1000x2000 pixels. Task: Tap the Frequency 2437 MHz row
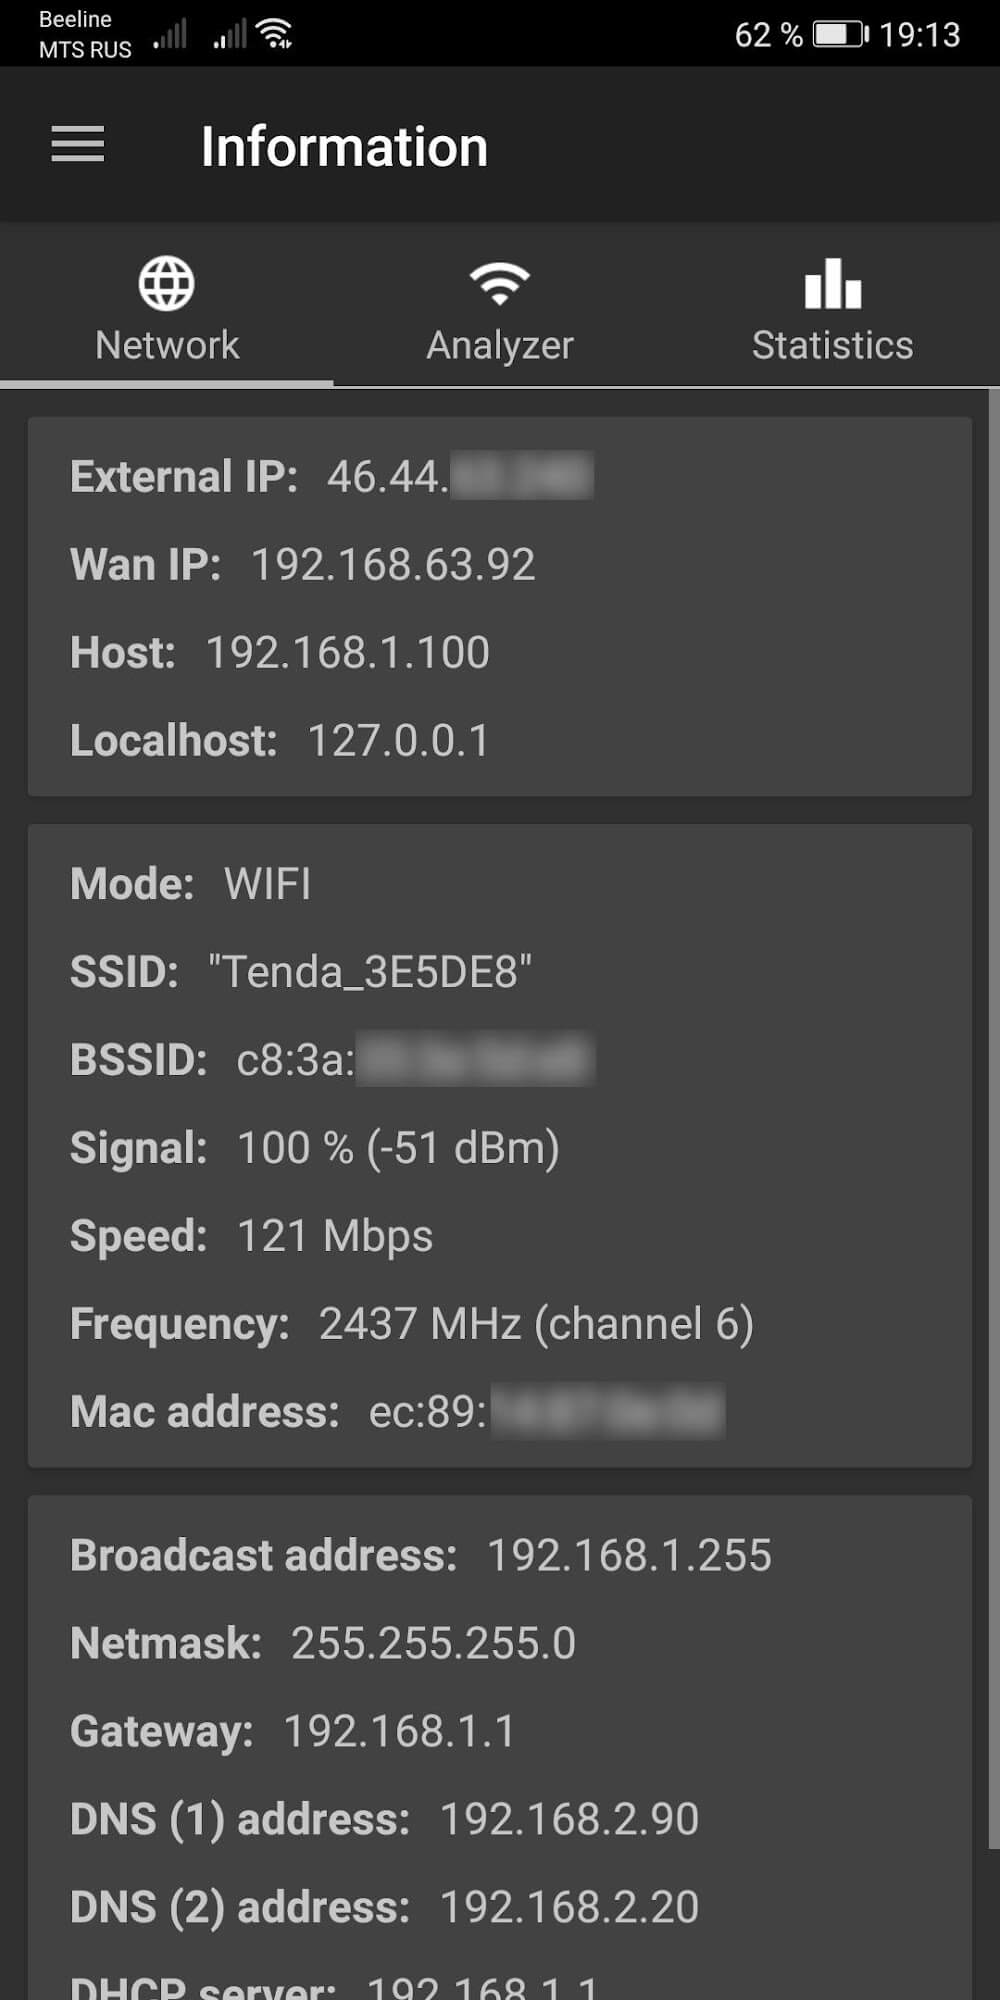[x=411, y=1324]
